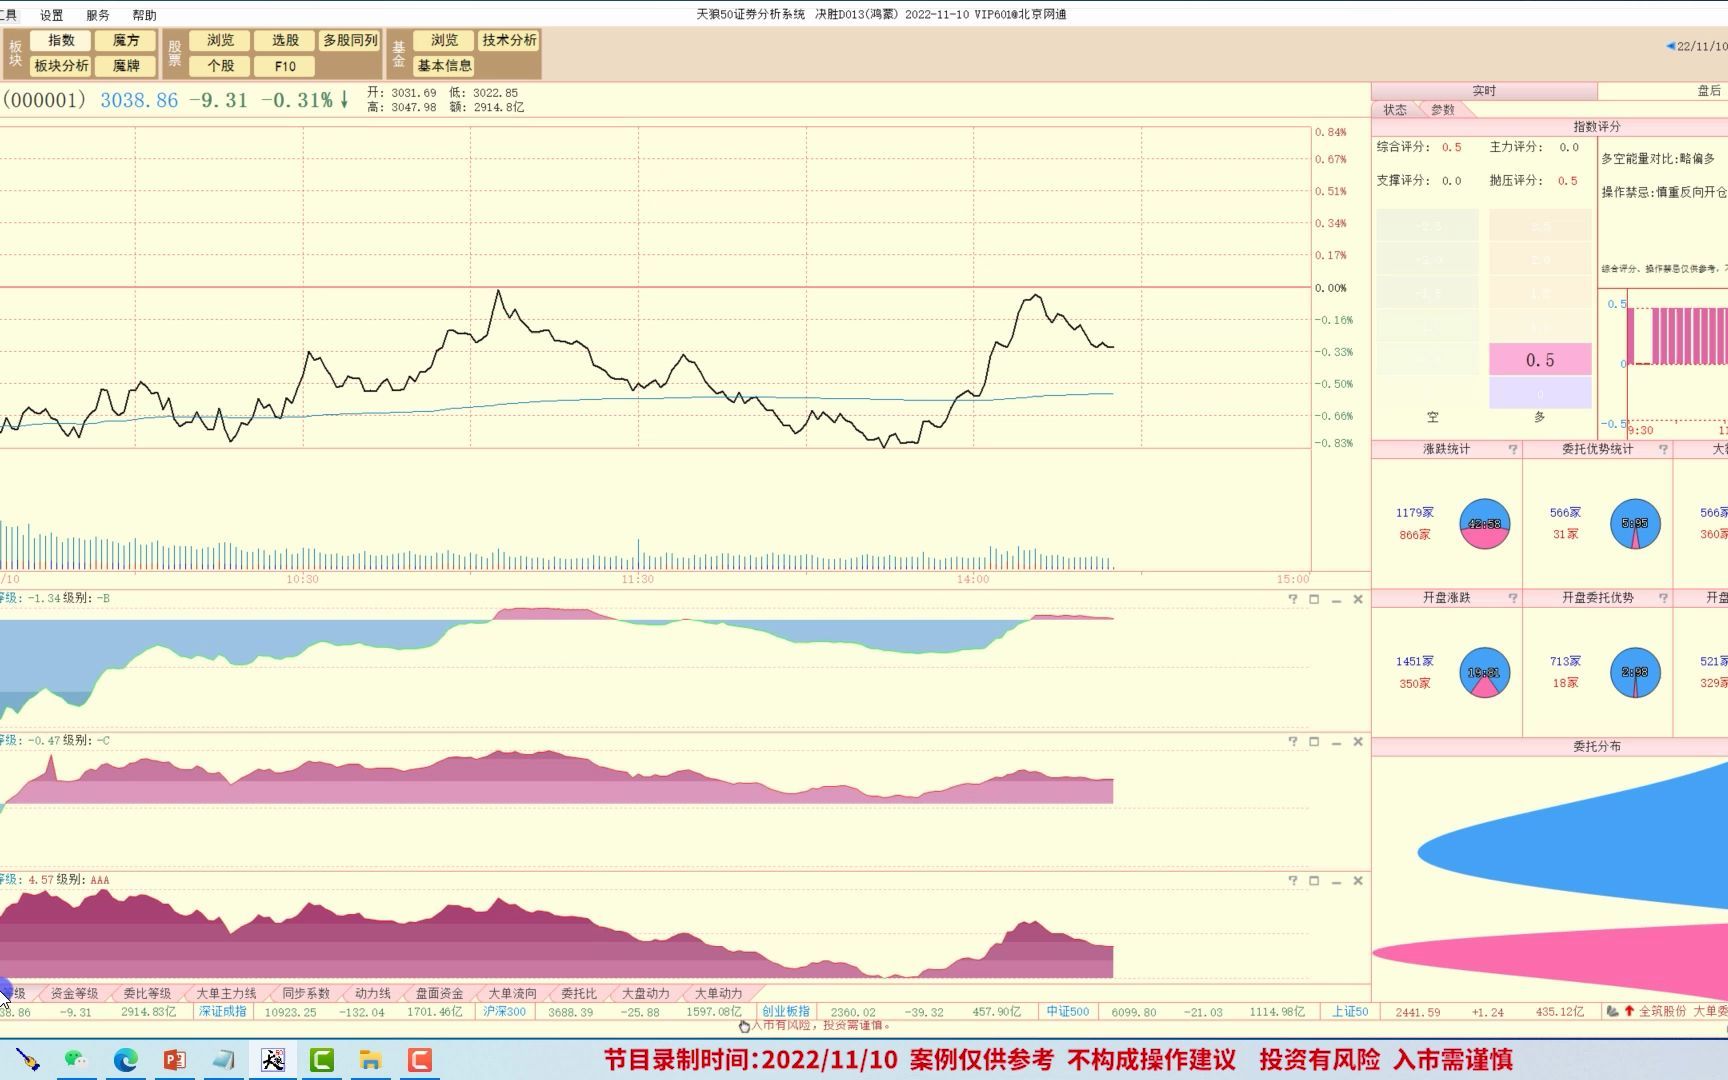Image resolution: width=1728 pixels, height=1080 pixels.
Task: Open PowerPoint from the taskbar
Action: (x=174, y=1060)
